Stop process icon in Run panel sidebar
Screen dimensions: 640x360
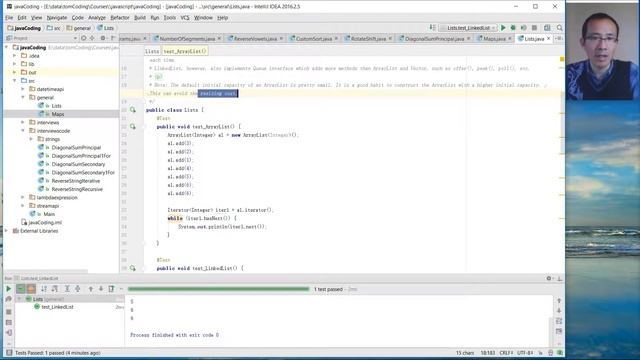pos(8,312)
